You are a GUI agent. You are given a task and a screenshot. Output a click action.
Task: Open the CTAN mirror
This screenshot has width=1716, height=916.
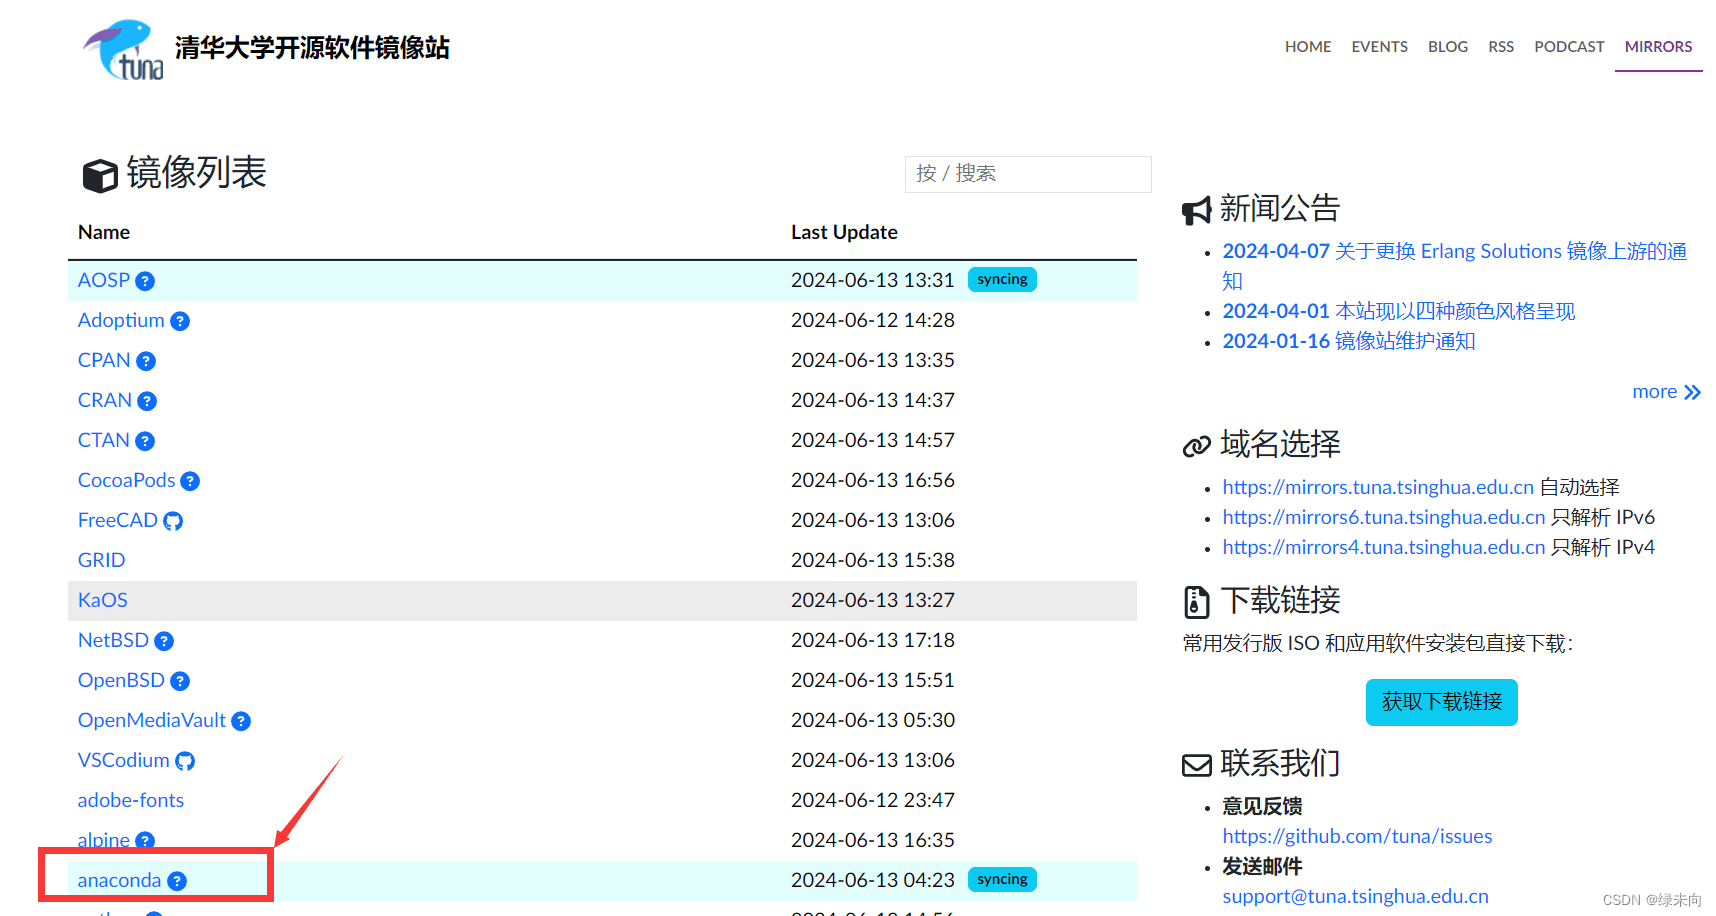point(104,440)
